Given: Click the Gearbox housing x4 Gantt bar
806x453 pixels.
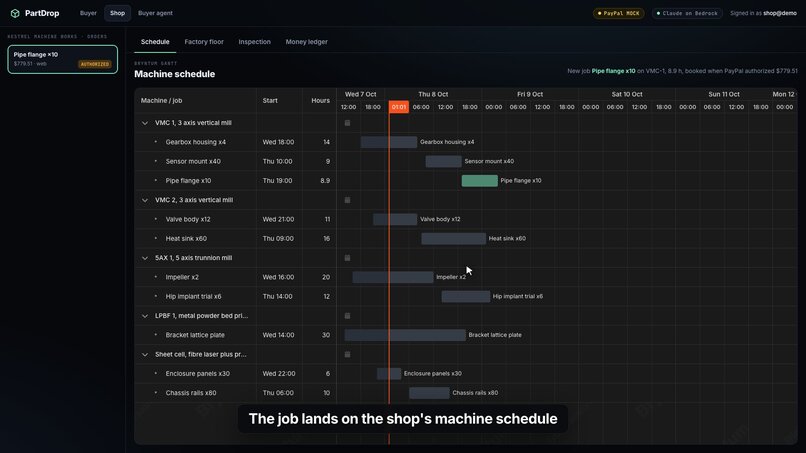Looking at the screenshot, I should coord(389,142).
